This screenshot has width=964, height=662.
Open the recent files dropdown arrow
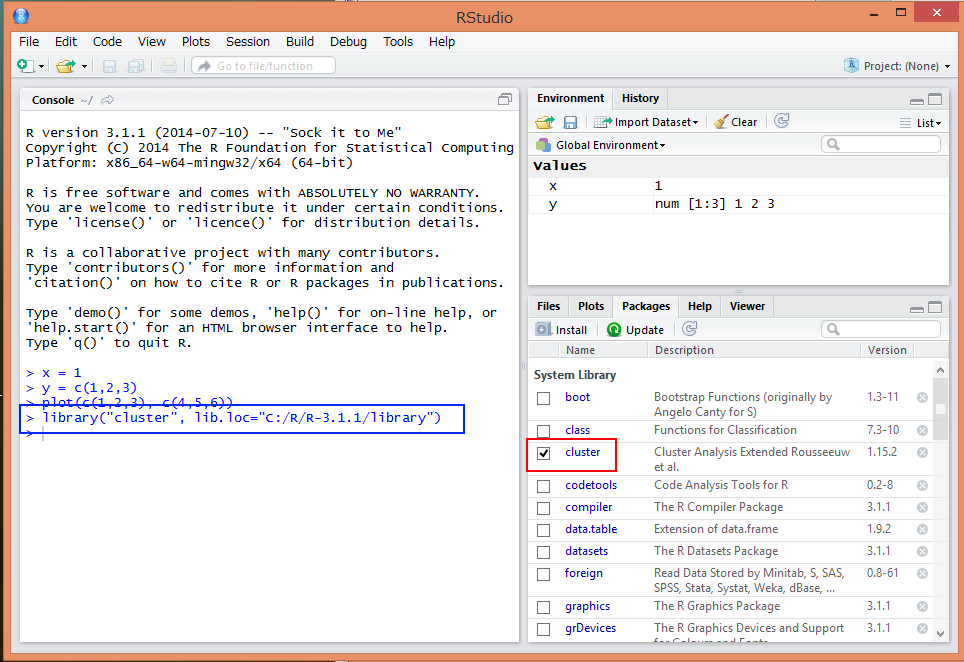[x=84, y=66]
